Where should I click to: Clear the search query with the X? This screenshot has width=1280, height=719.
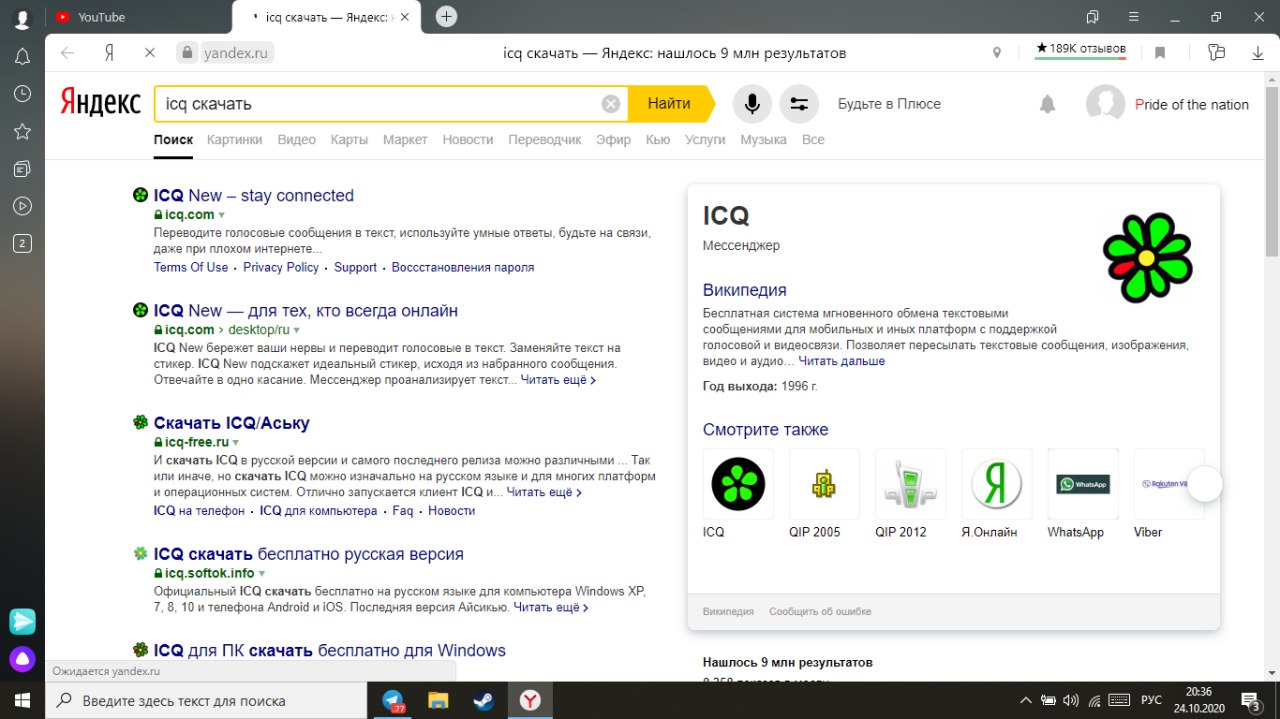[610, 104]
